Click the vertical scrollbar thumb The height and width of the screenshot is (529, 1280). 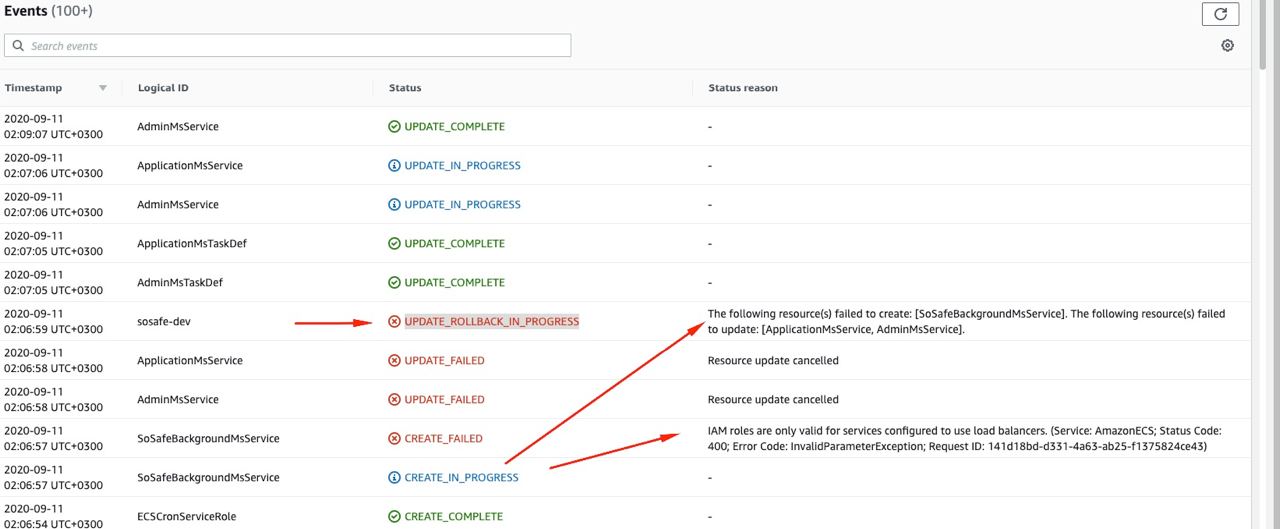pyautogui.click(x=1265, y=35)
